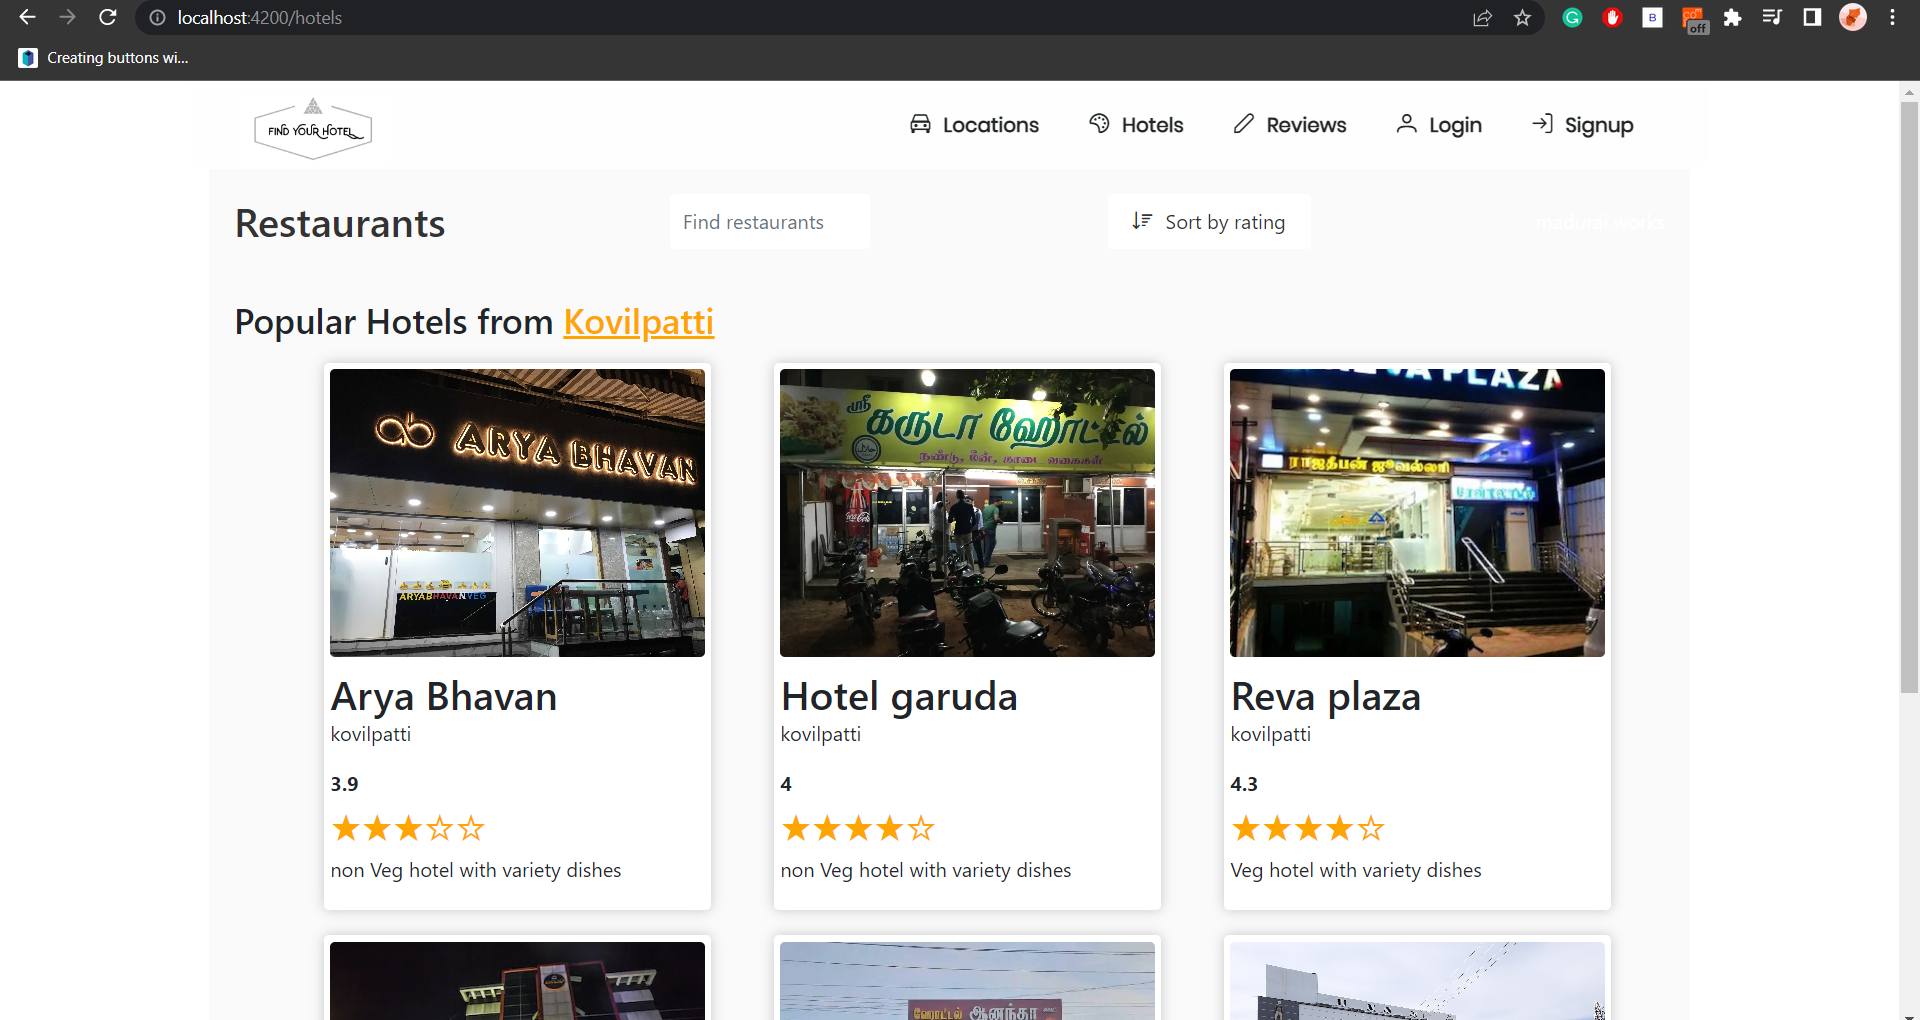Open the Hotel garuda photo
Viewport: 1920px width, 1020px height.
(x=967, y=513)
